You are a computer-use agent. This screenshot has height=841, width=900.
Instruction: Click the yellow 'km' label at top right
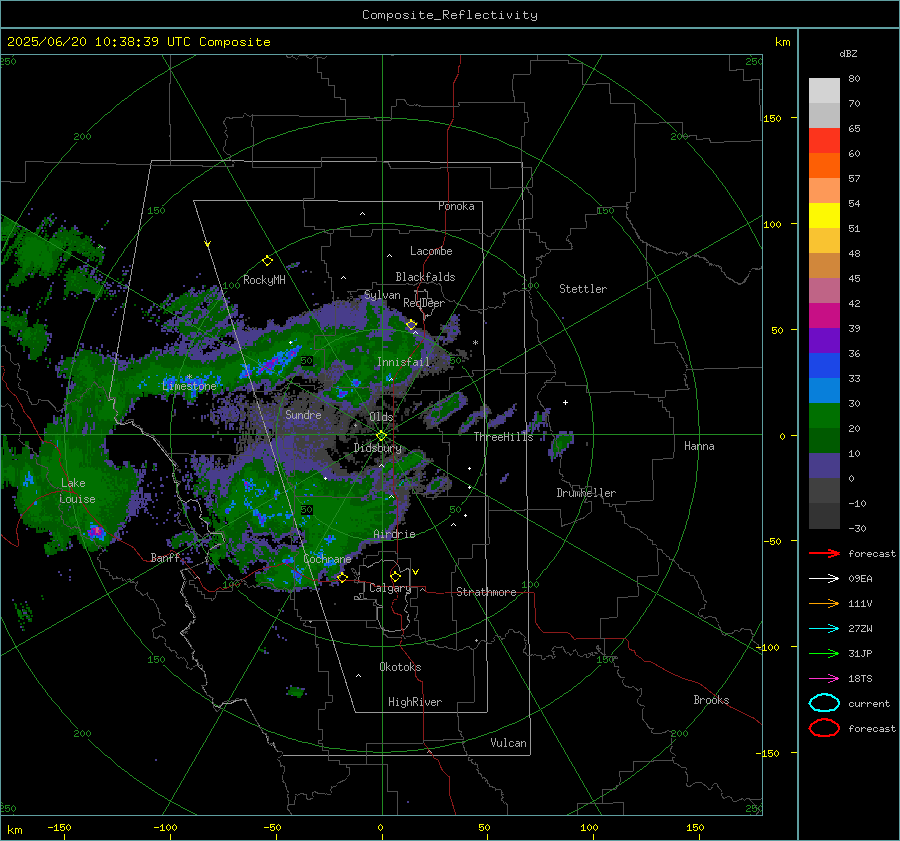[x=782, y=42]
